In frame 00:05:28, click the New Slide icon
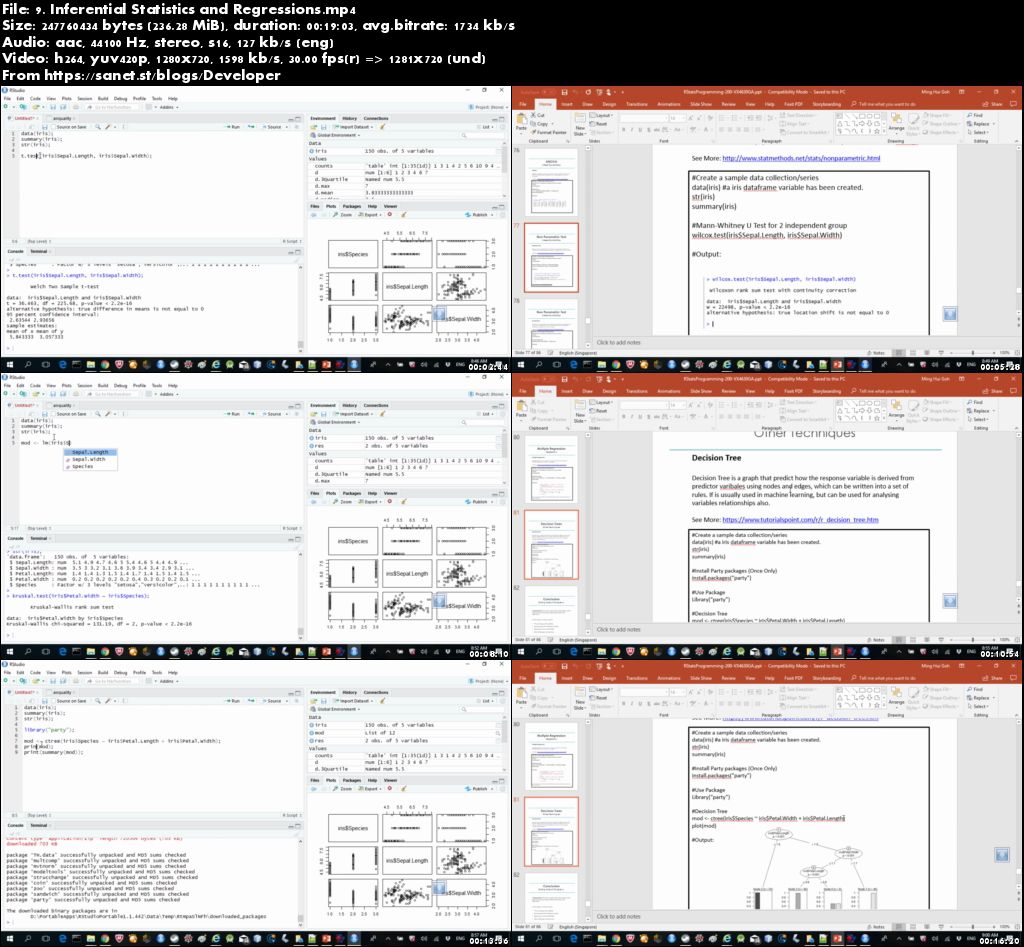The image size is (1024, 947). (580, 118)
